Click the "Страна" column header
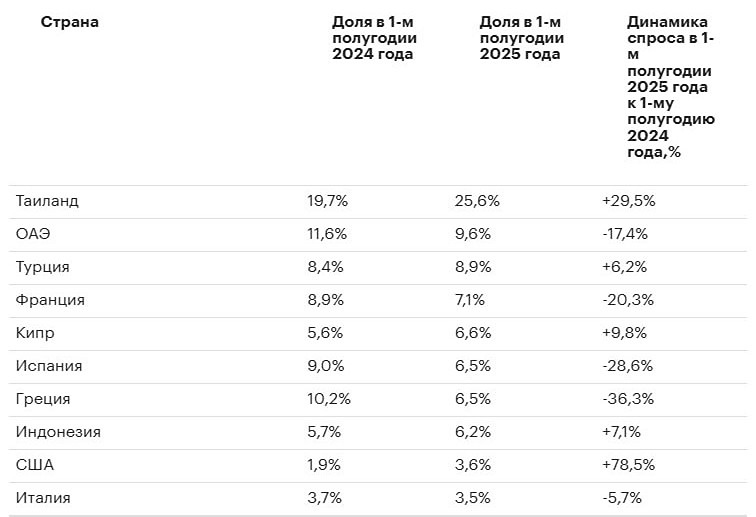Image resolution: width=756 pixels, height=517 pixels. tap(69, 22)
